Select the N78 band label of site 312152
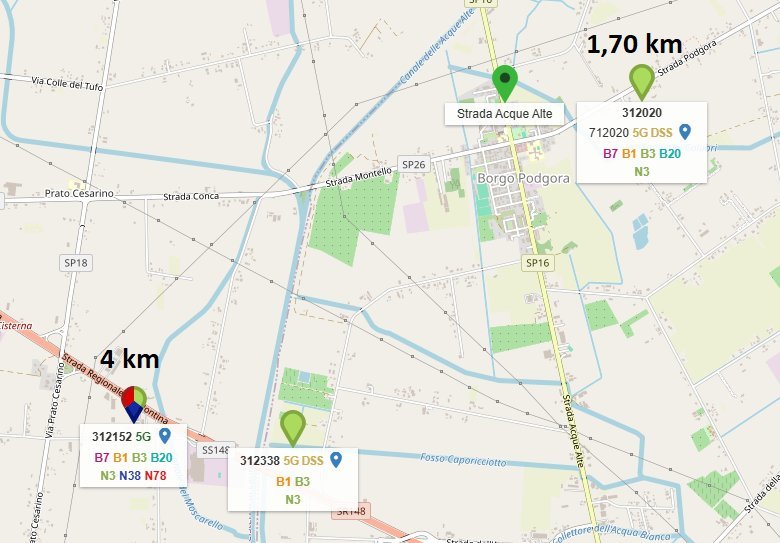780x543 pixels. [x=155, y=476]
